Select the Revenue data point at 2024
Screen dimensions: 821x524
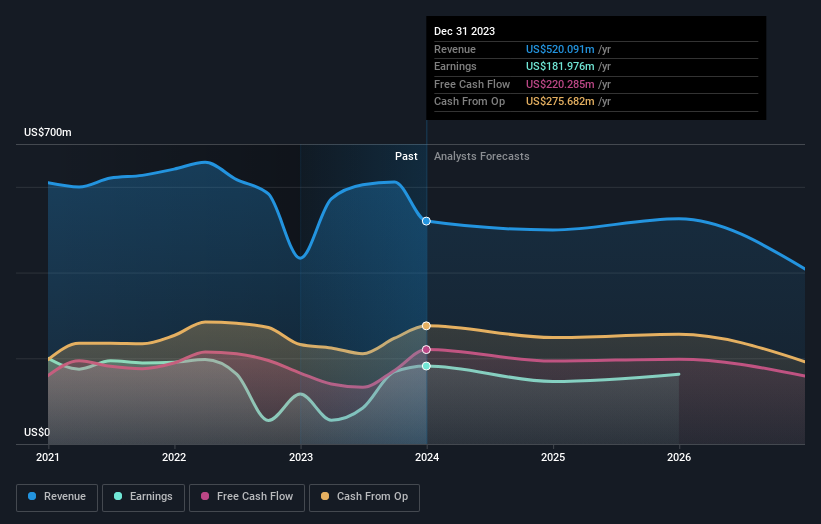tap(426, 221)
